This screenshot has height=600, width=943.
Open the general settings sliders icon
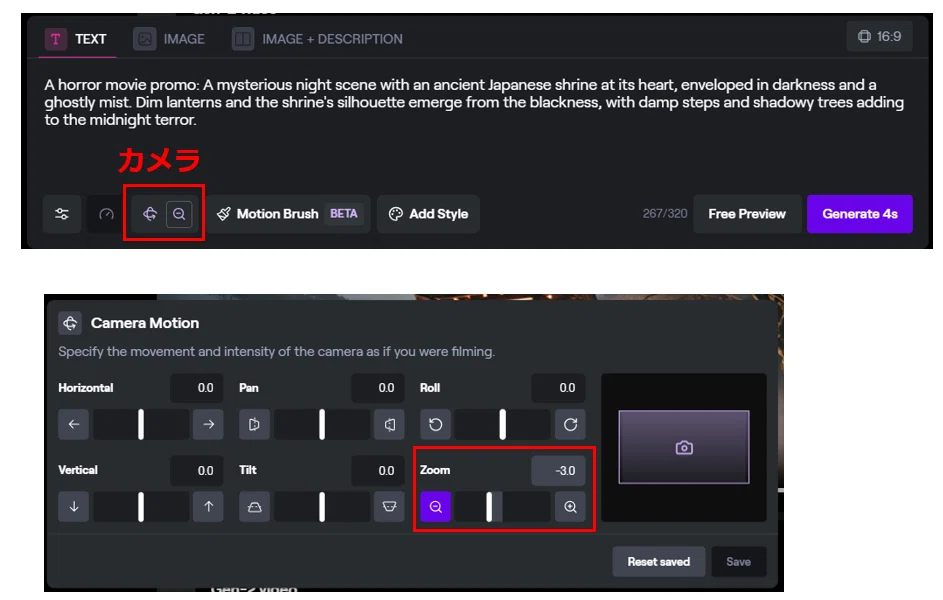click(62, 214)
